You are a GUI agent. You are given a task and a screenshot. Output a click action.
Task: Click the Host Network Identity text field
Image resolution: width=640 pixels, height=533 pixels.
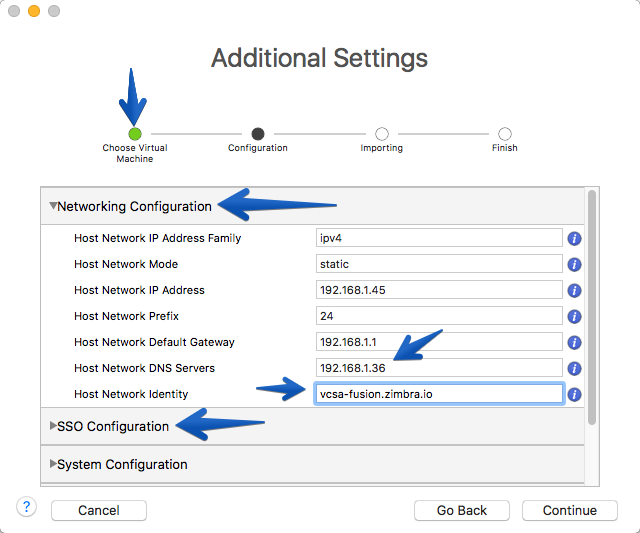[x=439, y=394]
